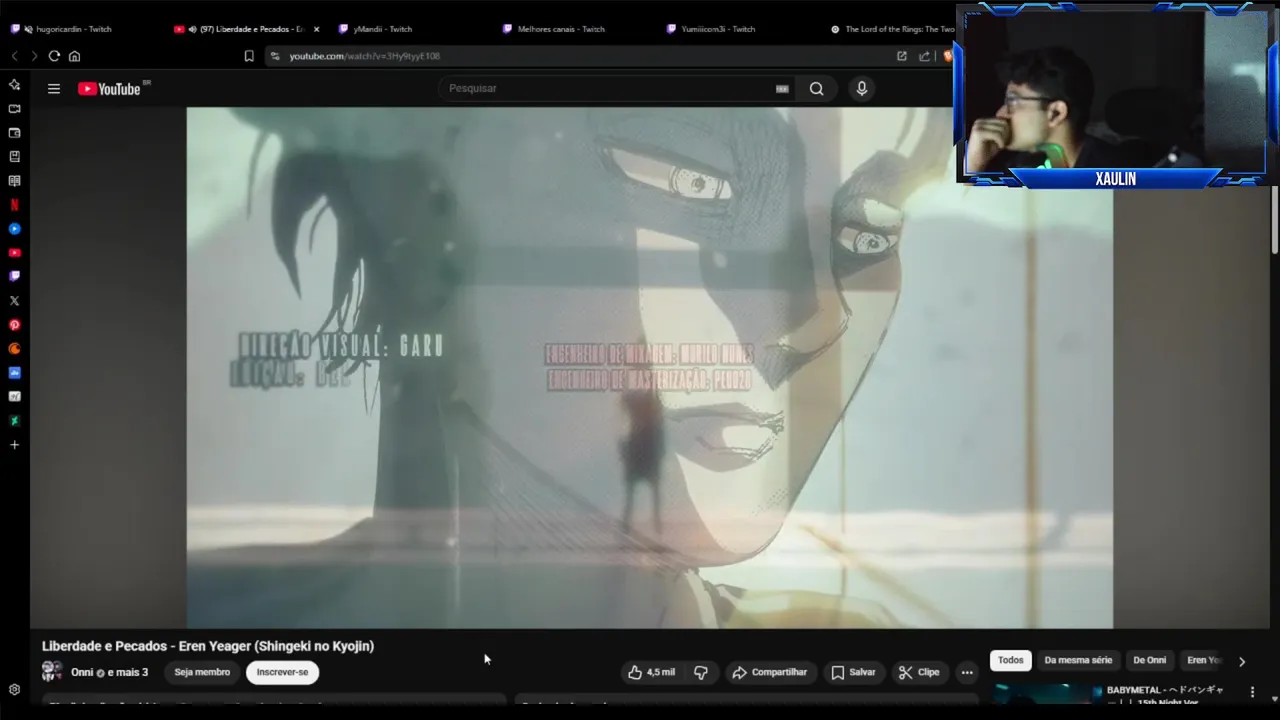This screenshot has height=720, width=1280.
Task: Open Pinterest from the browser sidebar
Action: 14,325
